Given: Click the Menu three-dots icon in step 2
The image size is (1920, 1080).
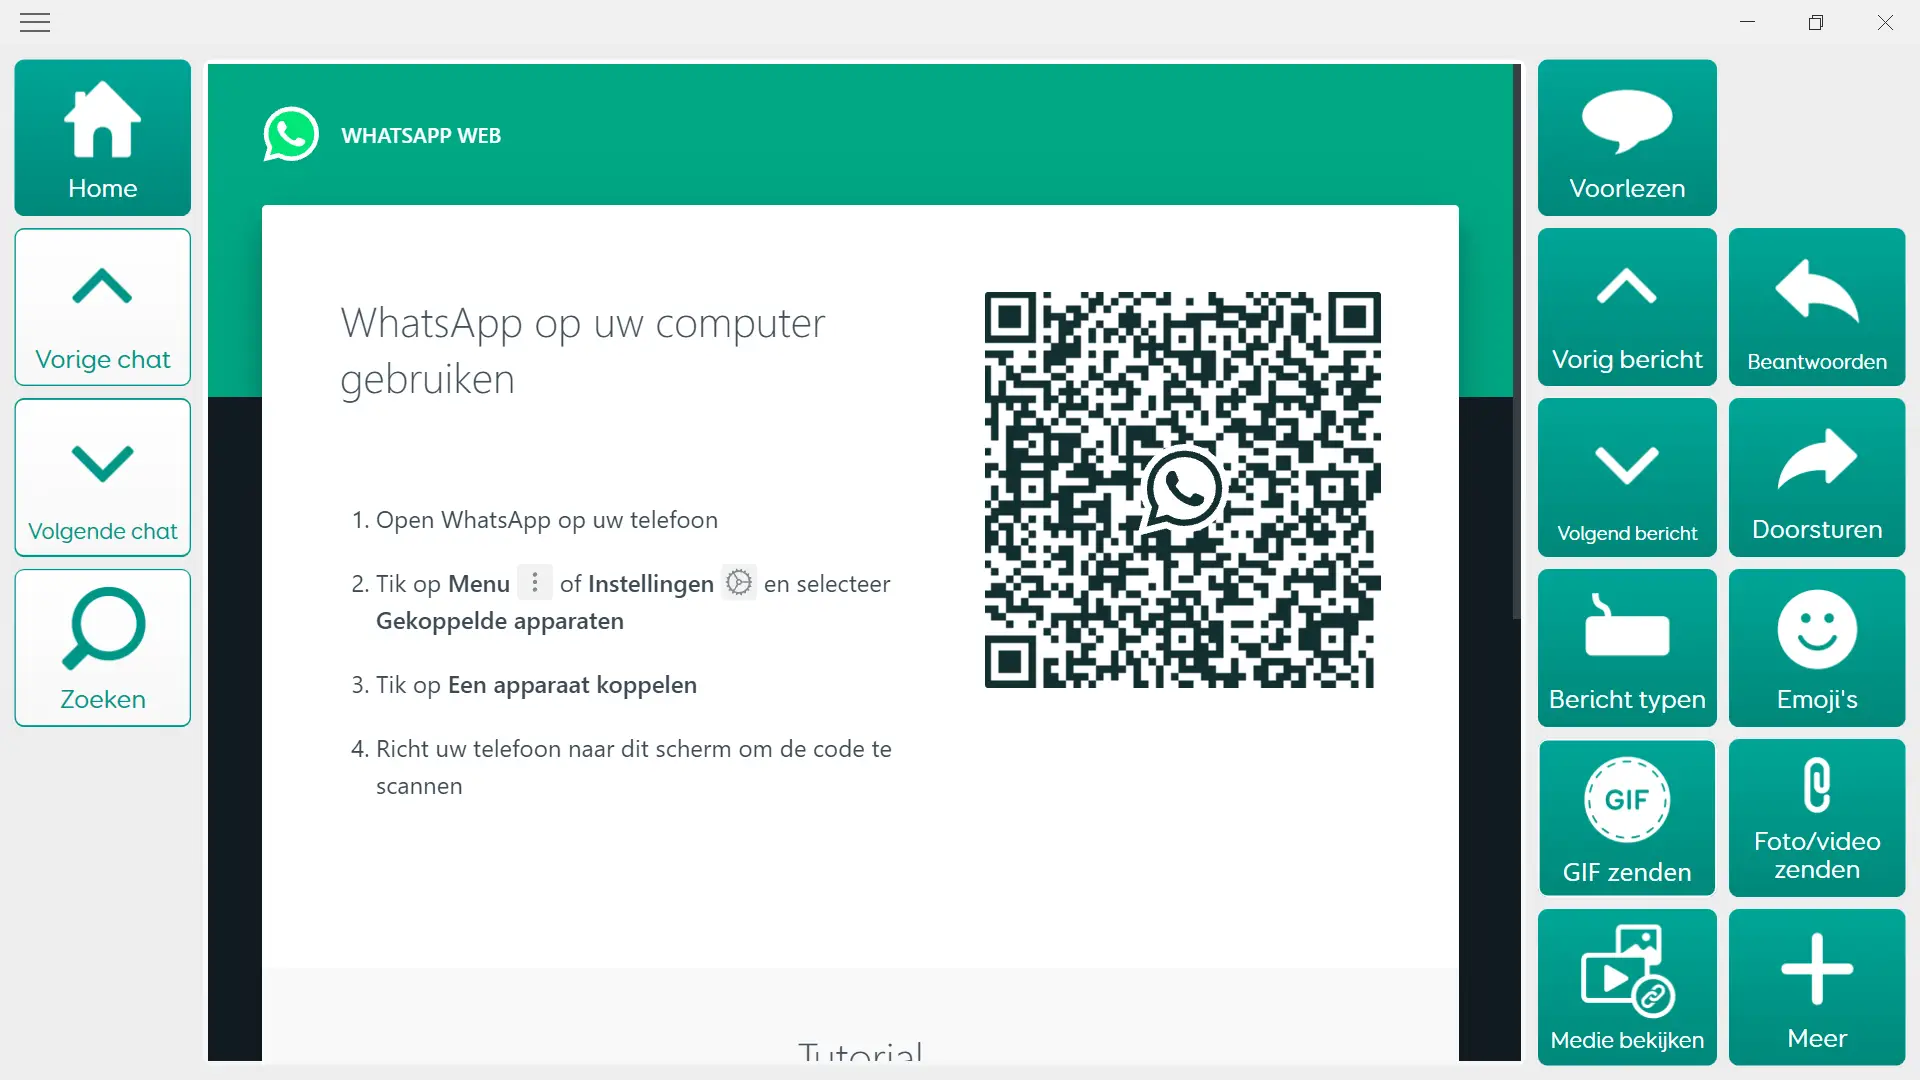Looking at the screenshot, I should click(535, 582).
